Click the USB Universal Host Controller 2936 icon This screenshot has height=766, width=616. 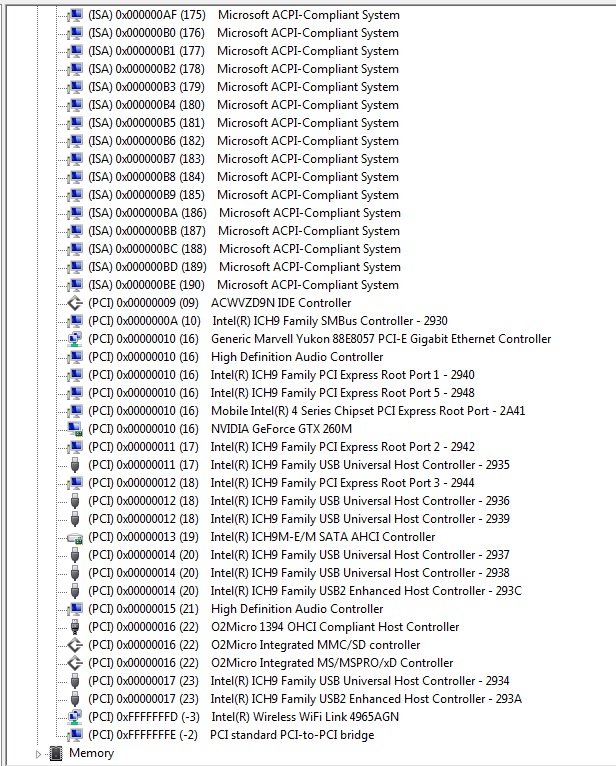pyautogui.click(x=75, y=501)
